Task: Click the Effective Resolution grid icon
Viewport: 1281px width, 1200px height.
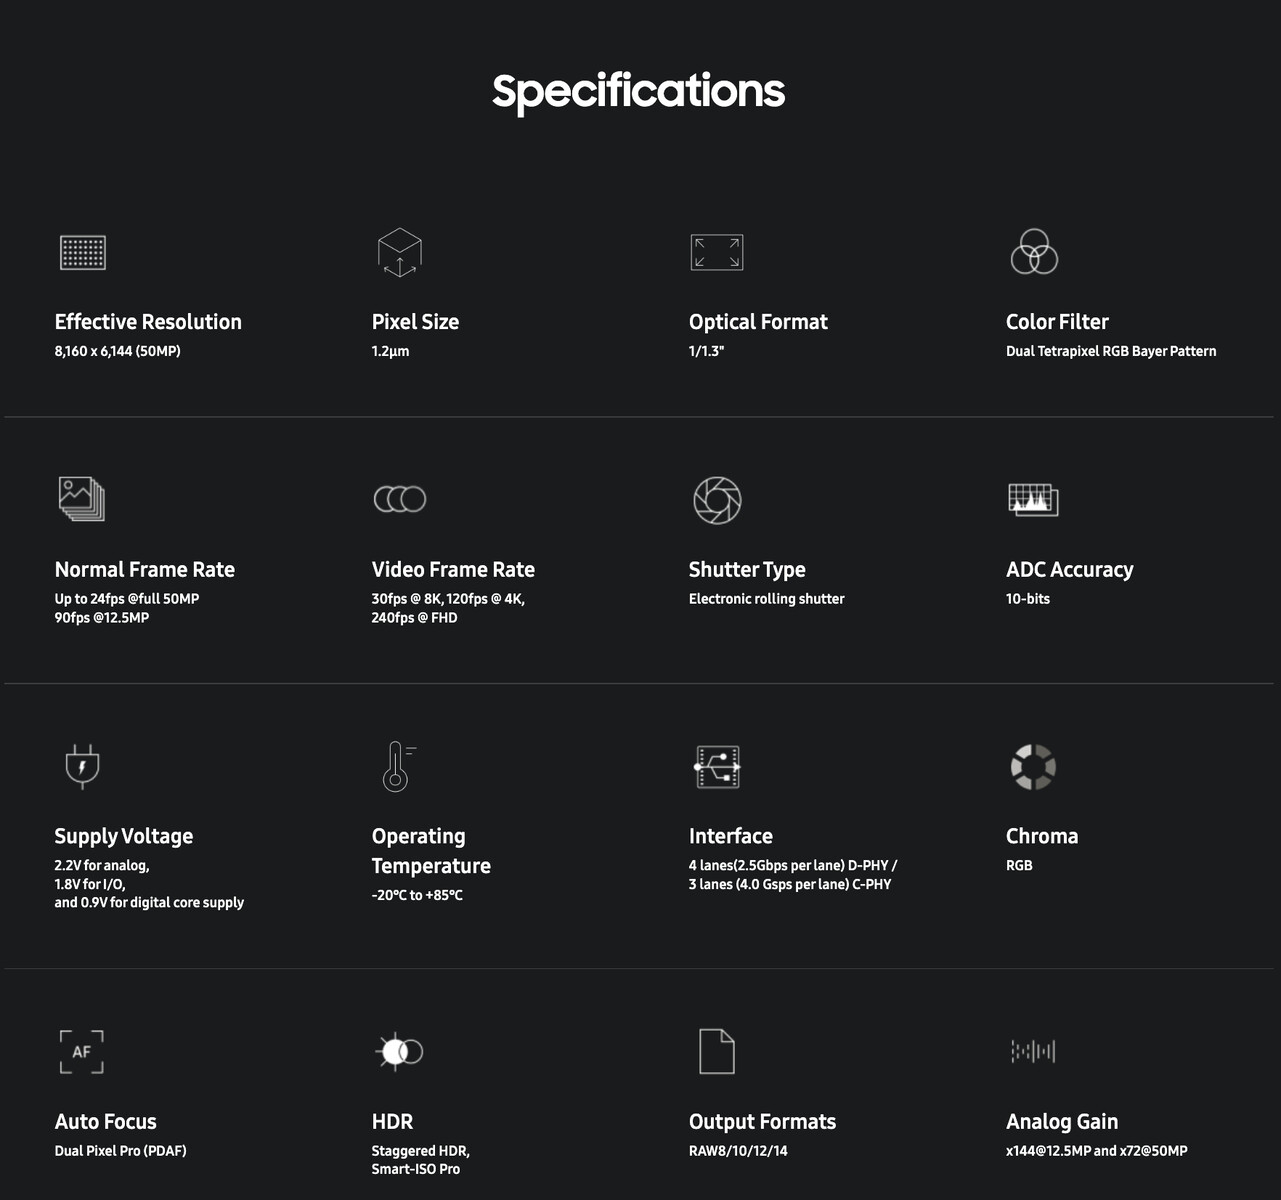Action: point(83,252)
